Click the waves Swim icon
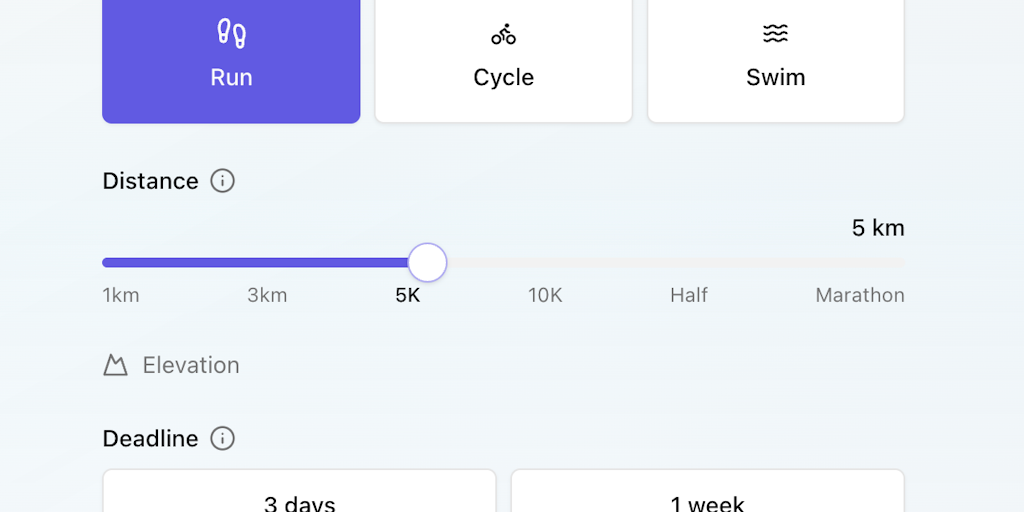Viewport: 1024px width, 512px height. pyautogui.click(x=775, y=34)
